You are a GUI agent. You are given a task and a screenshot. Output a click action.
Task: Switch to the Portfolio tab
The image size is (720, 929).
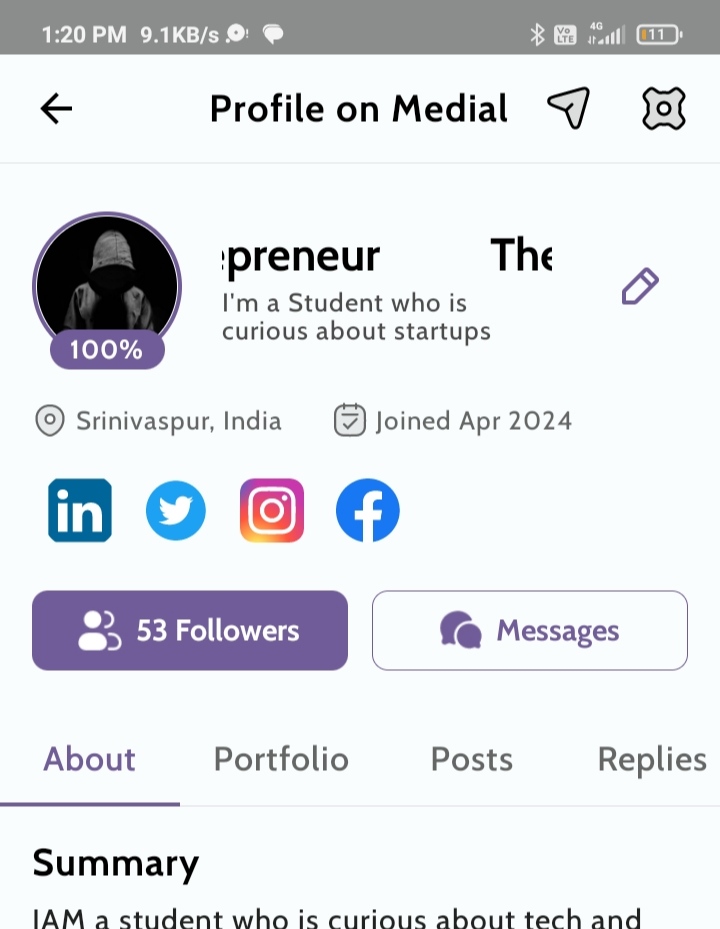pos(281,760)
